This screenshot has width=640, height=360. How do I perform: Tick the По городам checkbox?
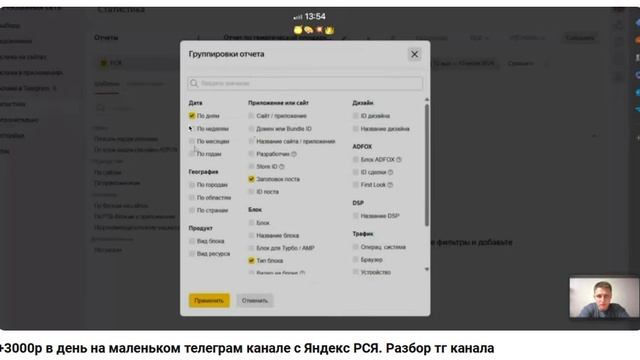coord(192,185)
